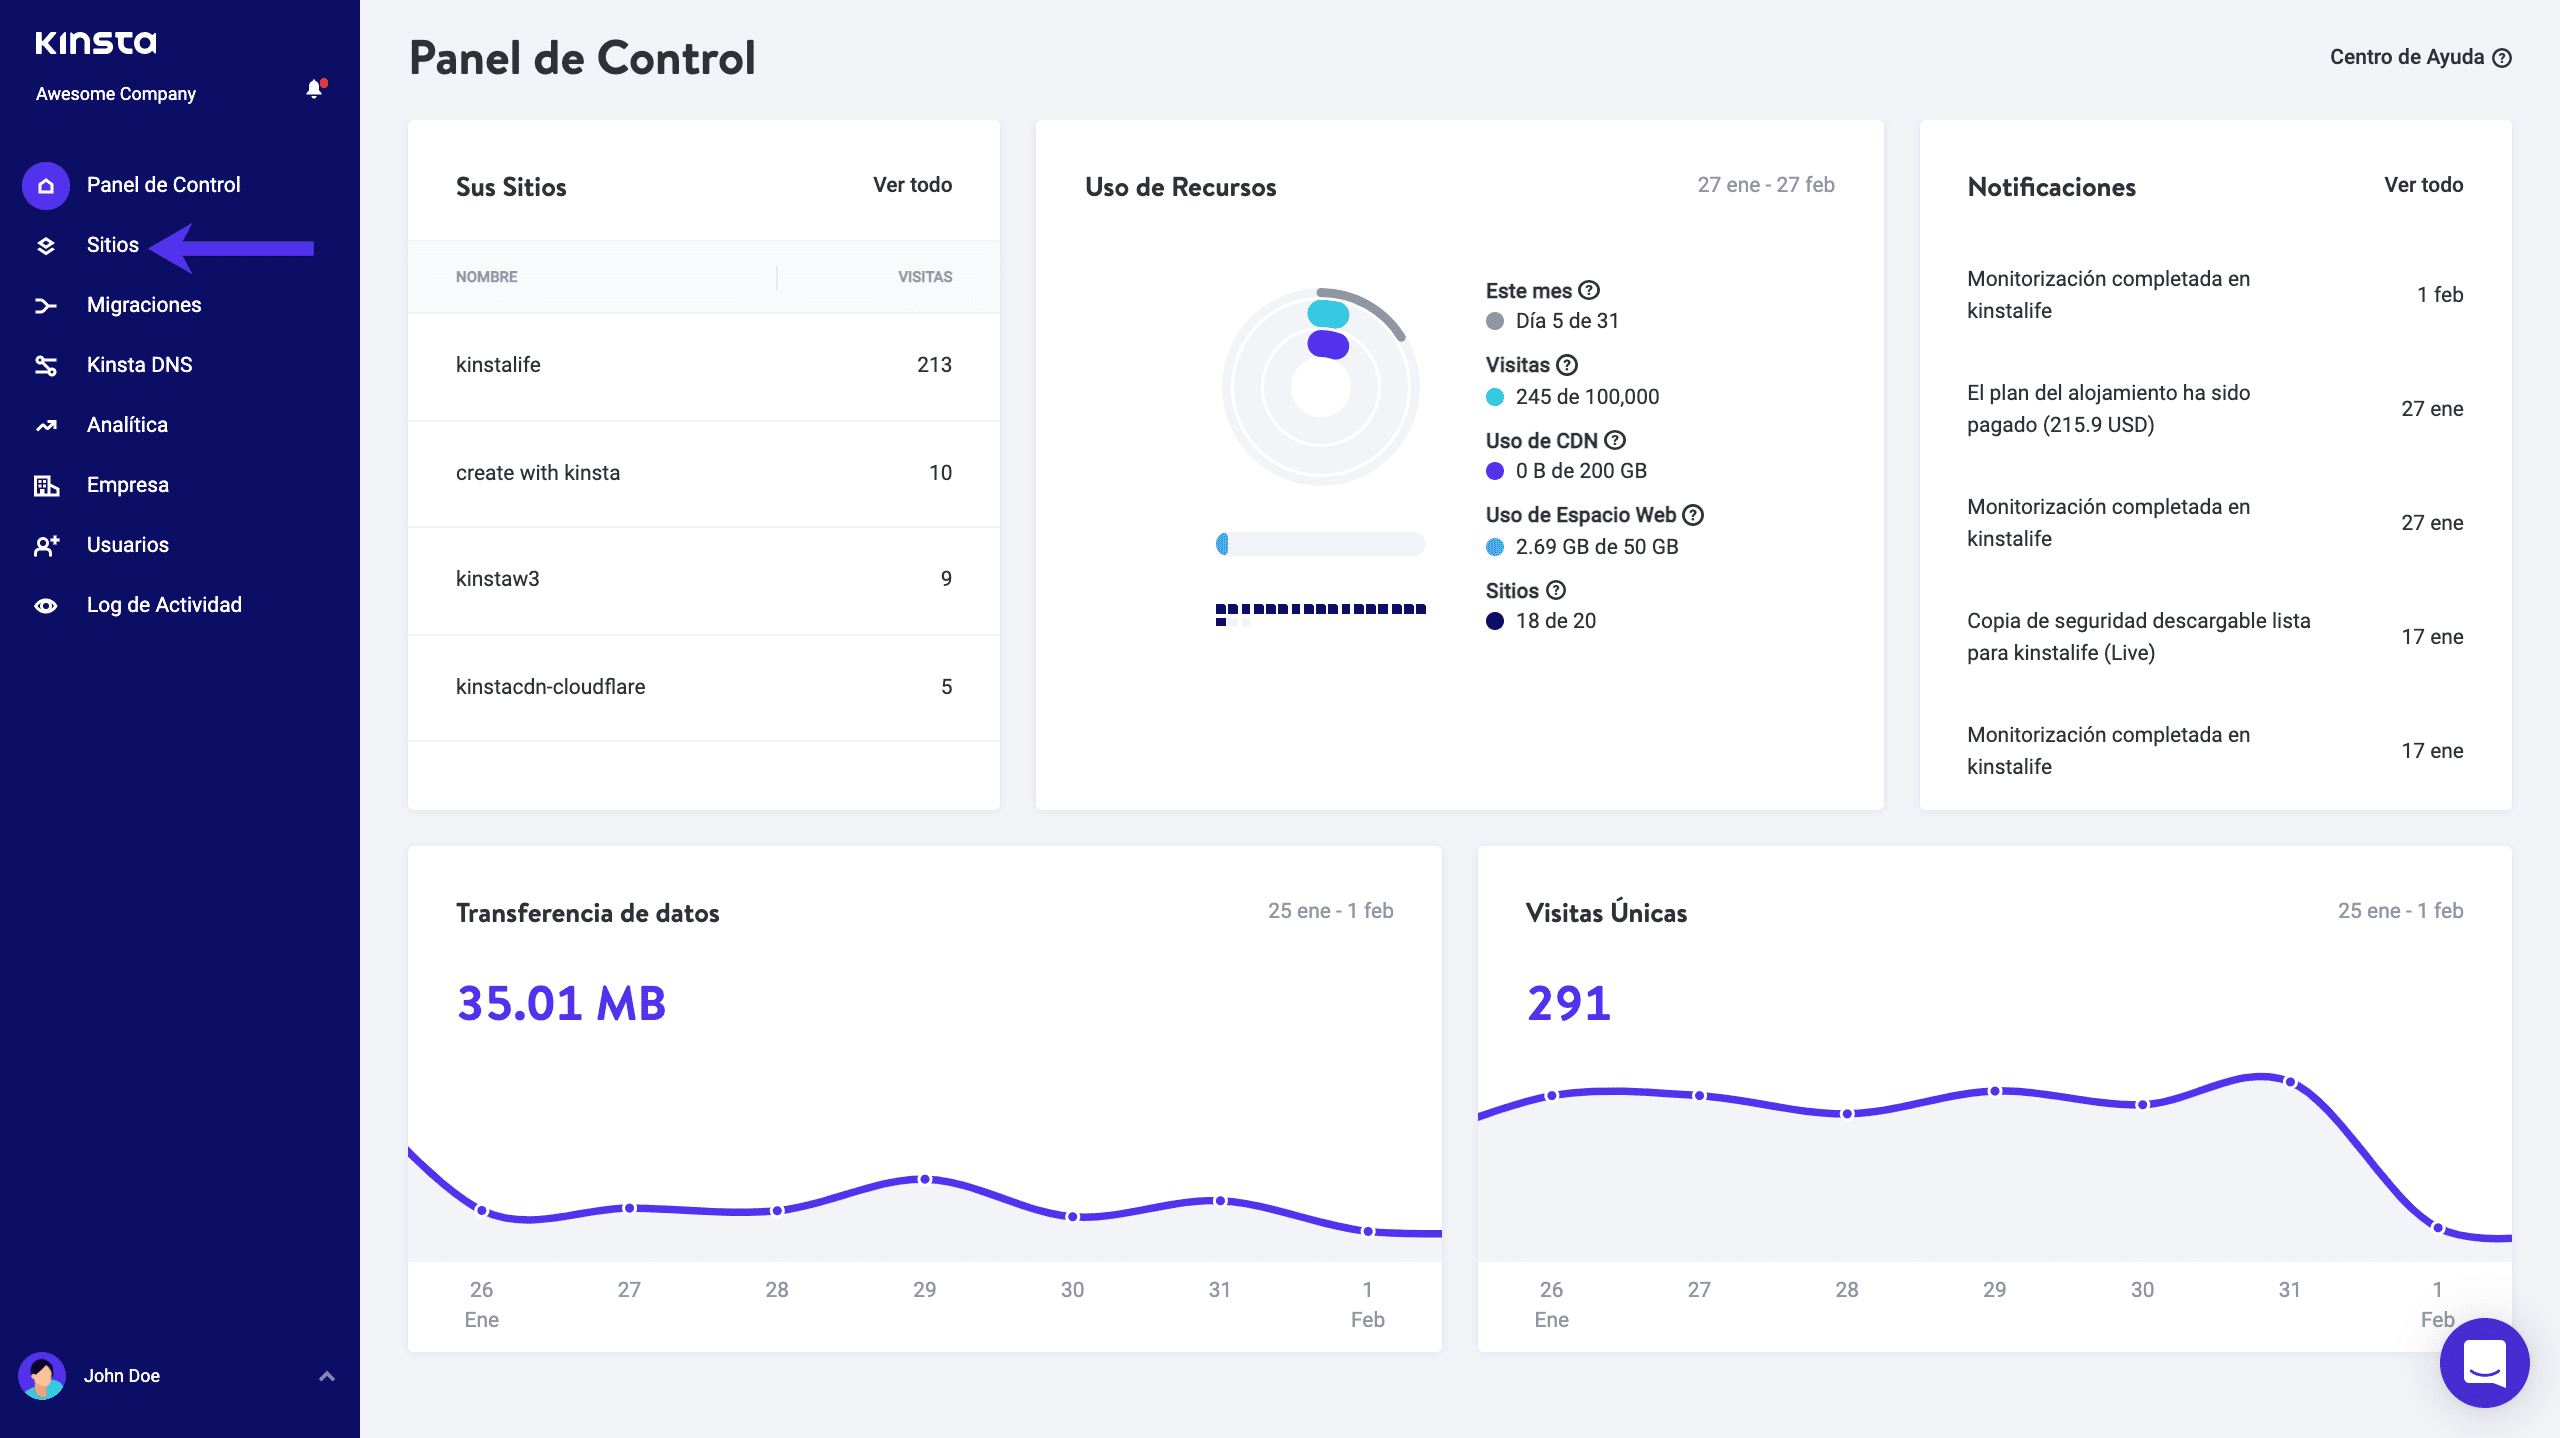Expand the John Doe user menu chevron
This screenshot has height=1438, width=2560.
pyautogui.click(x=326, y=1376)
